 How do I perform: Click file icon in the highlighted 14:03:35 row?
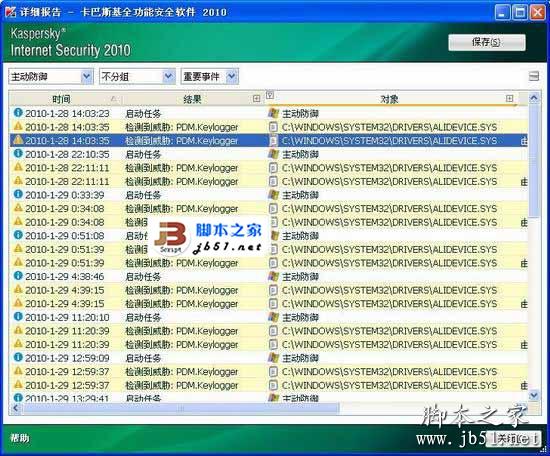pos(273,140)
